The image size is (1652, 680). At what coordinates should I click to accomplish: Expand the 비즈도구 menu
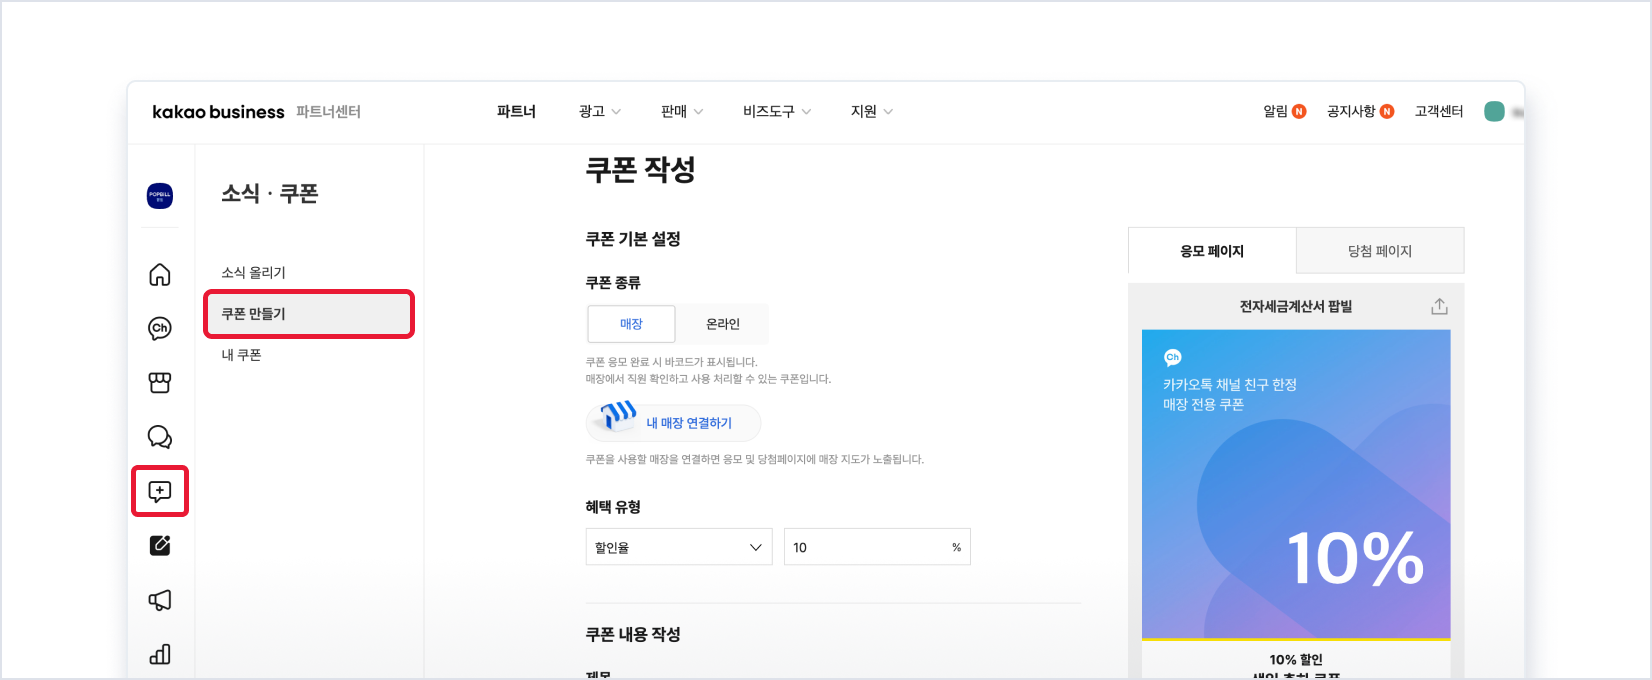point(777,112)
